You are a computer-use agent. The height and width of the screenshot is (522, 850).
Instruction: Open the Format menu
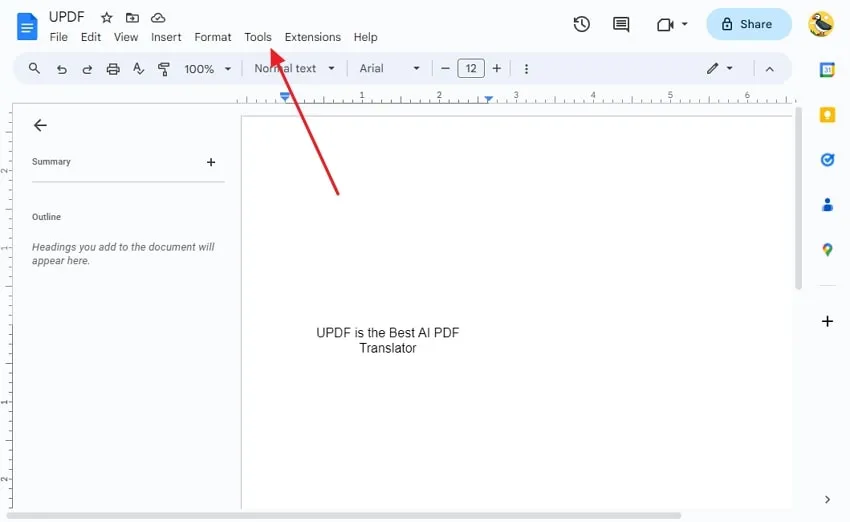point(212,37)
